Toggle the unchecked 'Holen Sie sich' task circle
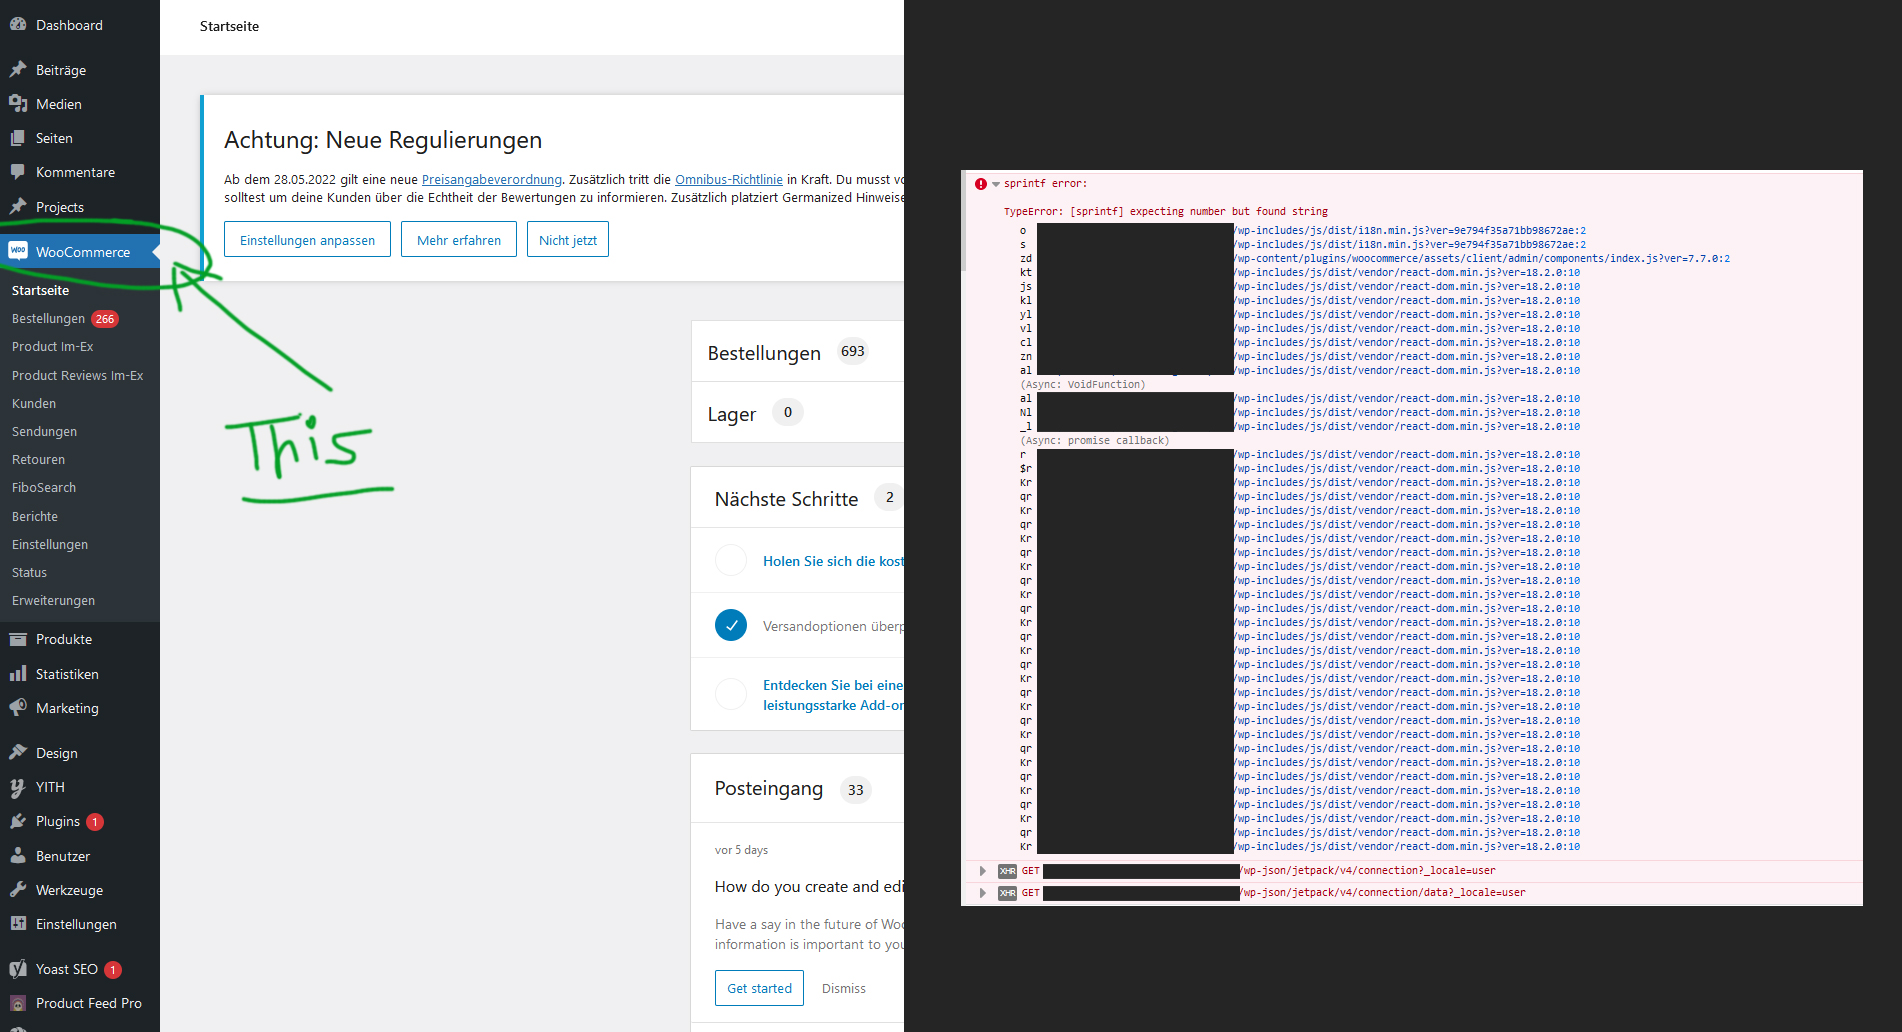This screenshot has width=1902, height=1032. click(x=731, y=560)
